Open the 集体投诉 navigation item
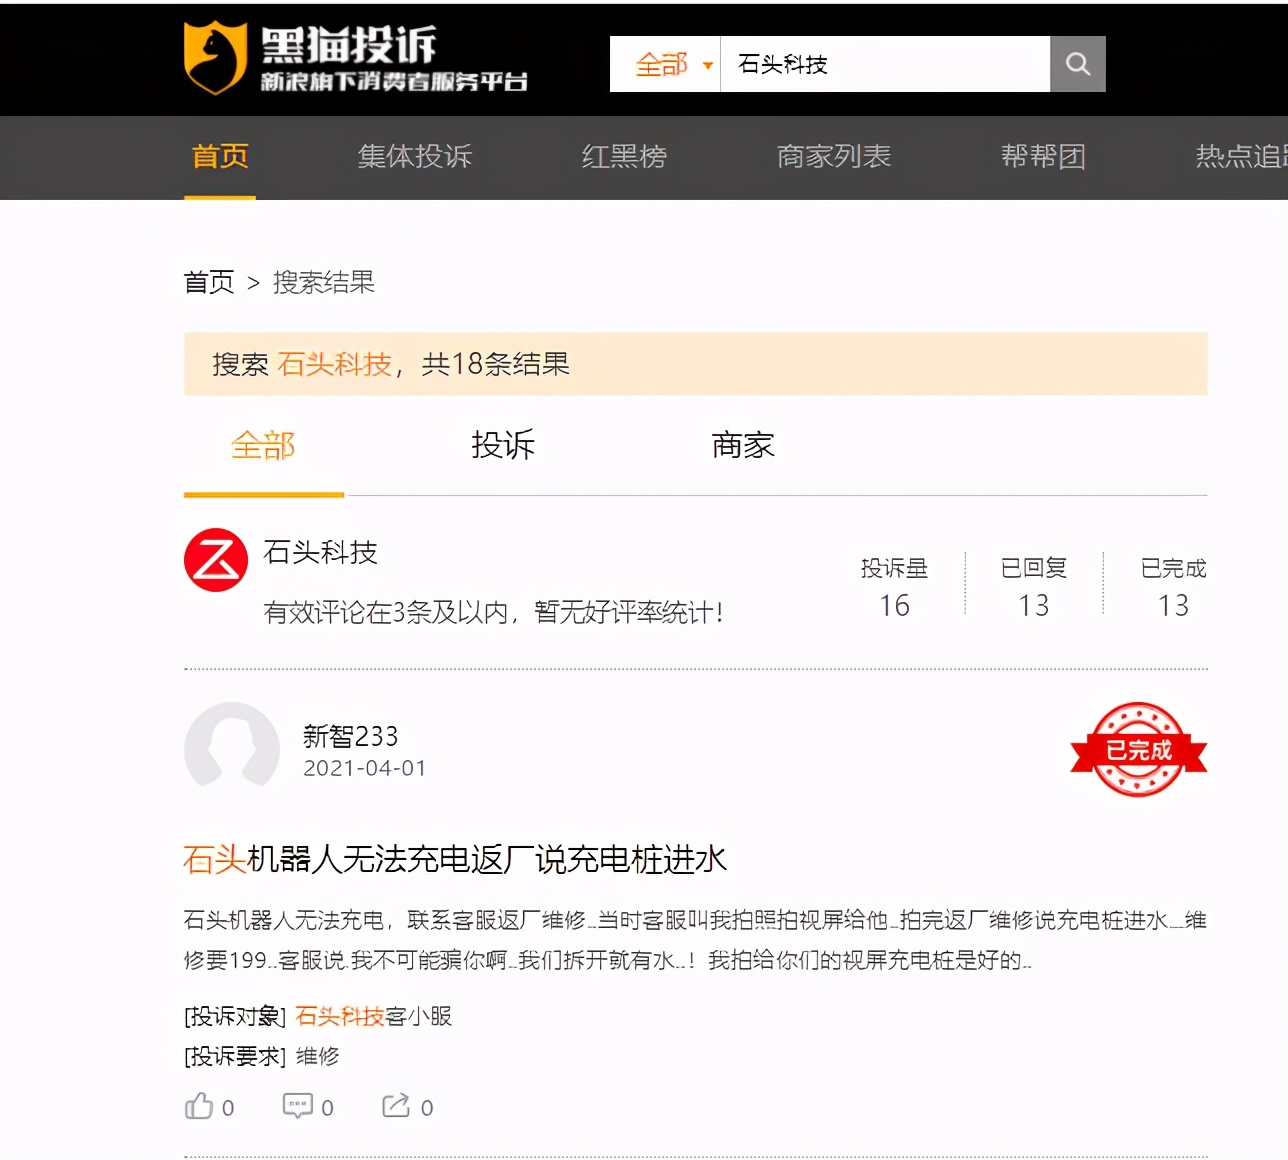The height and width of the screenshot is (1160, 1288). coord(415,156)
